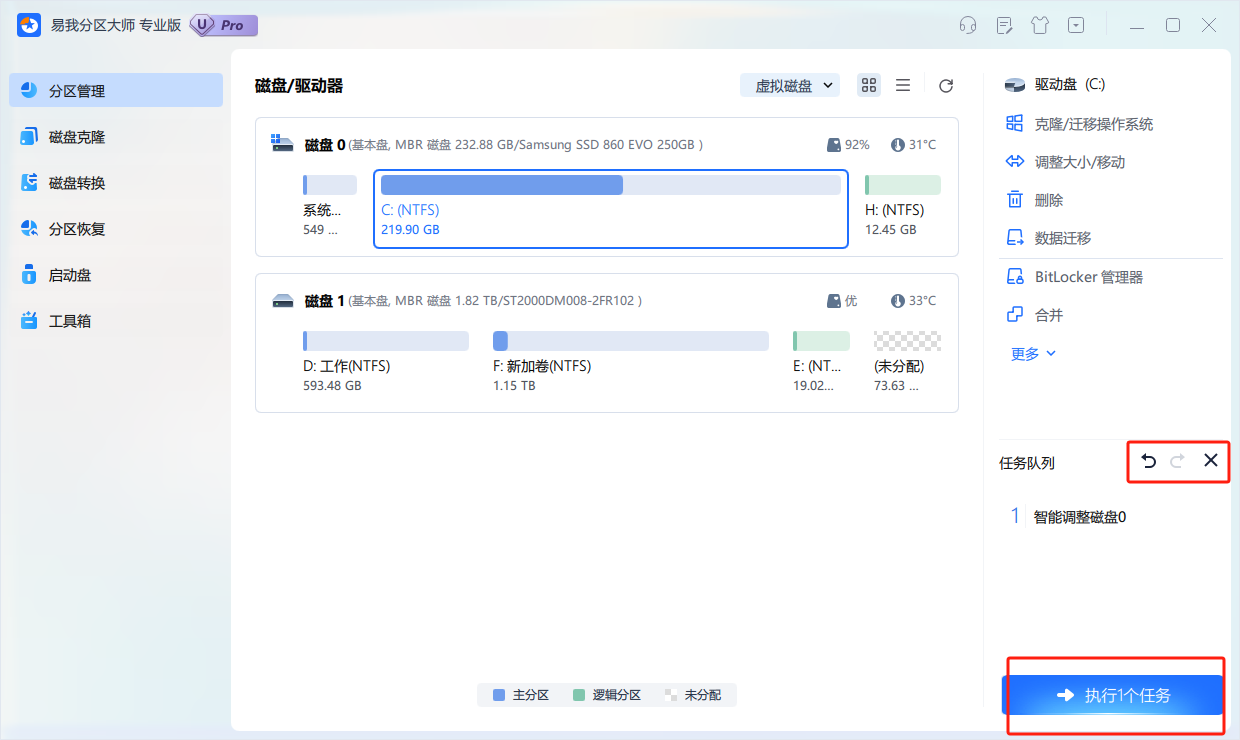The height and width of the screenshot is (740, 1240).
Task: Expand the 更多 options
Action: pyautogui.click(x=1034, y=353)
